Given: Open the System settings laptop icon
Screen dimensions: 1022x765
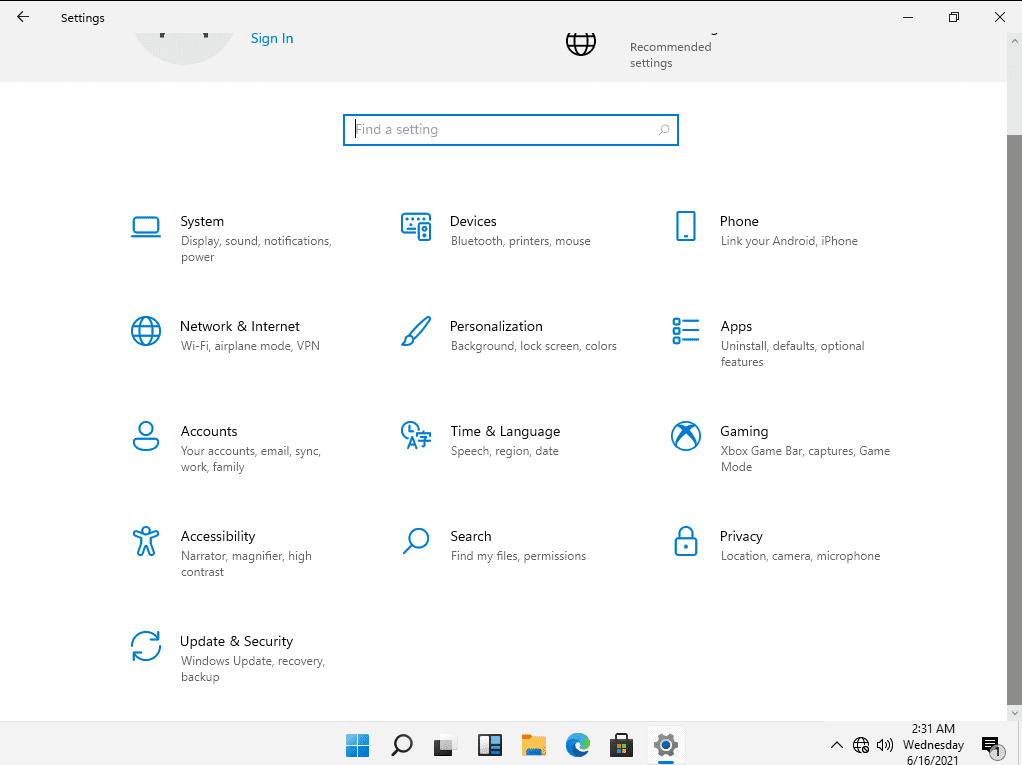Looking at the screenshot, I should pyautogui.click(x=145, y=227).
